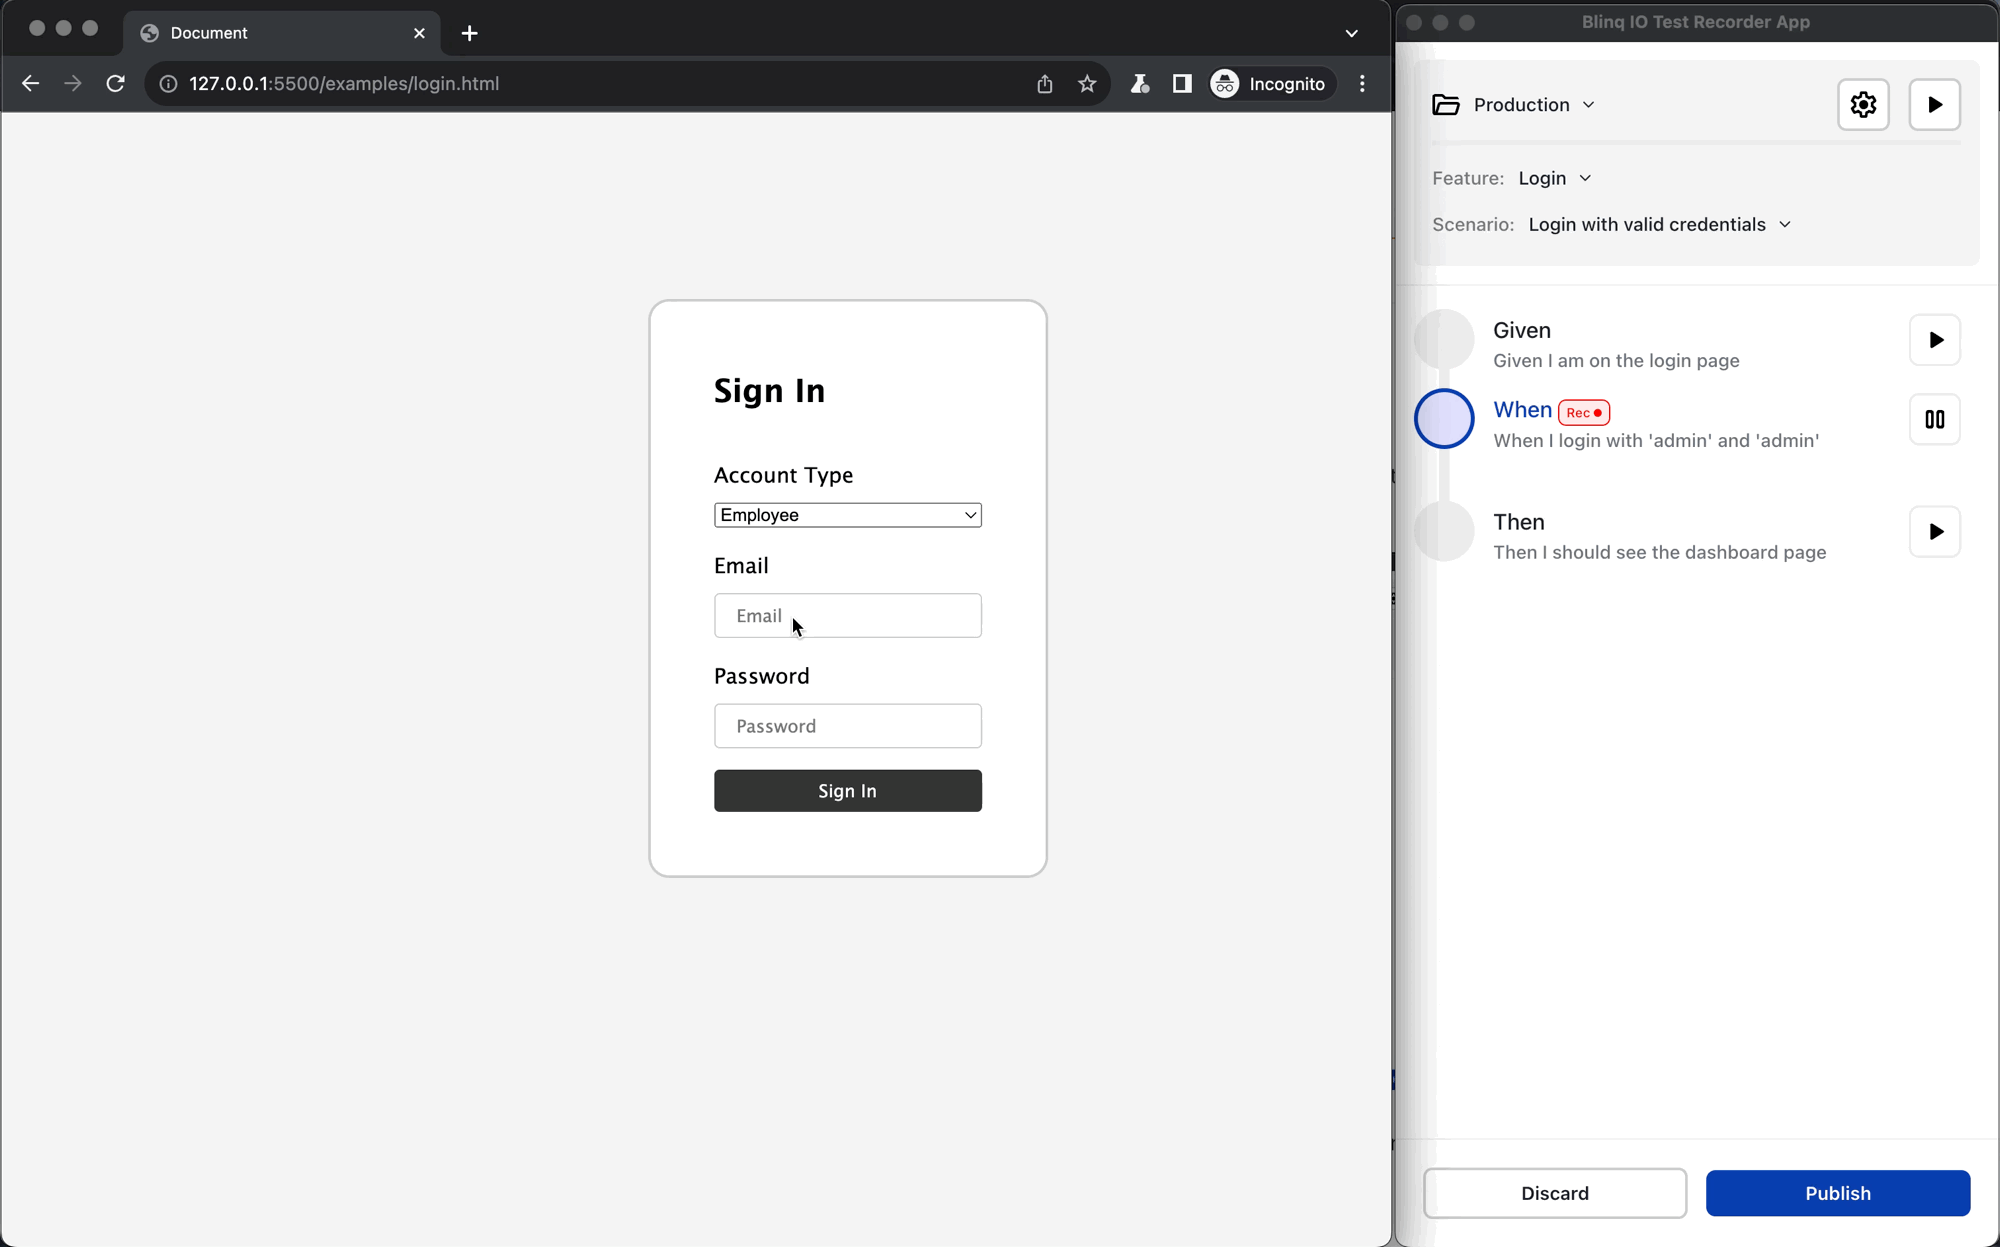
Task: Play the 'Then I should see the dashboard page' step
Action: [1935, 532]
